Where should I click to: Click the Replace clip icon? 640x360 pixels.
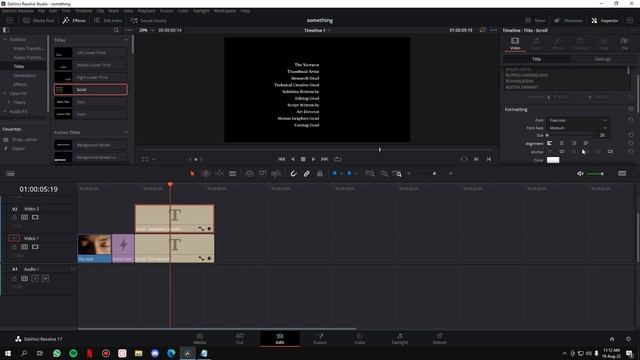[x=276, y=173]
